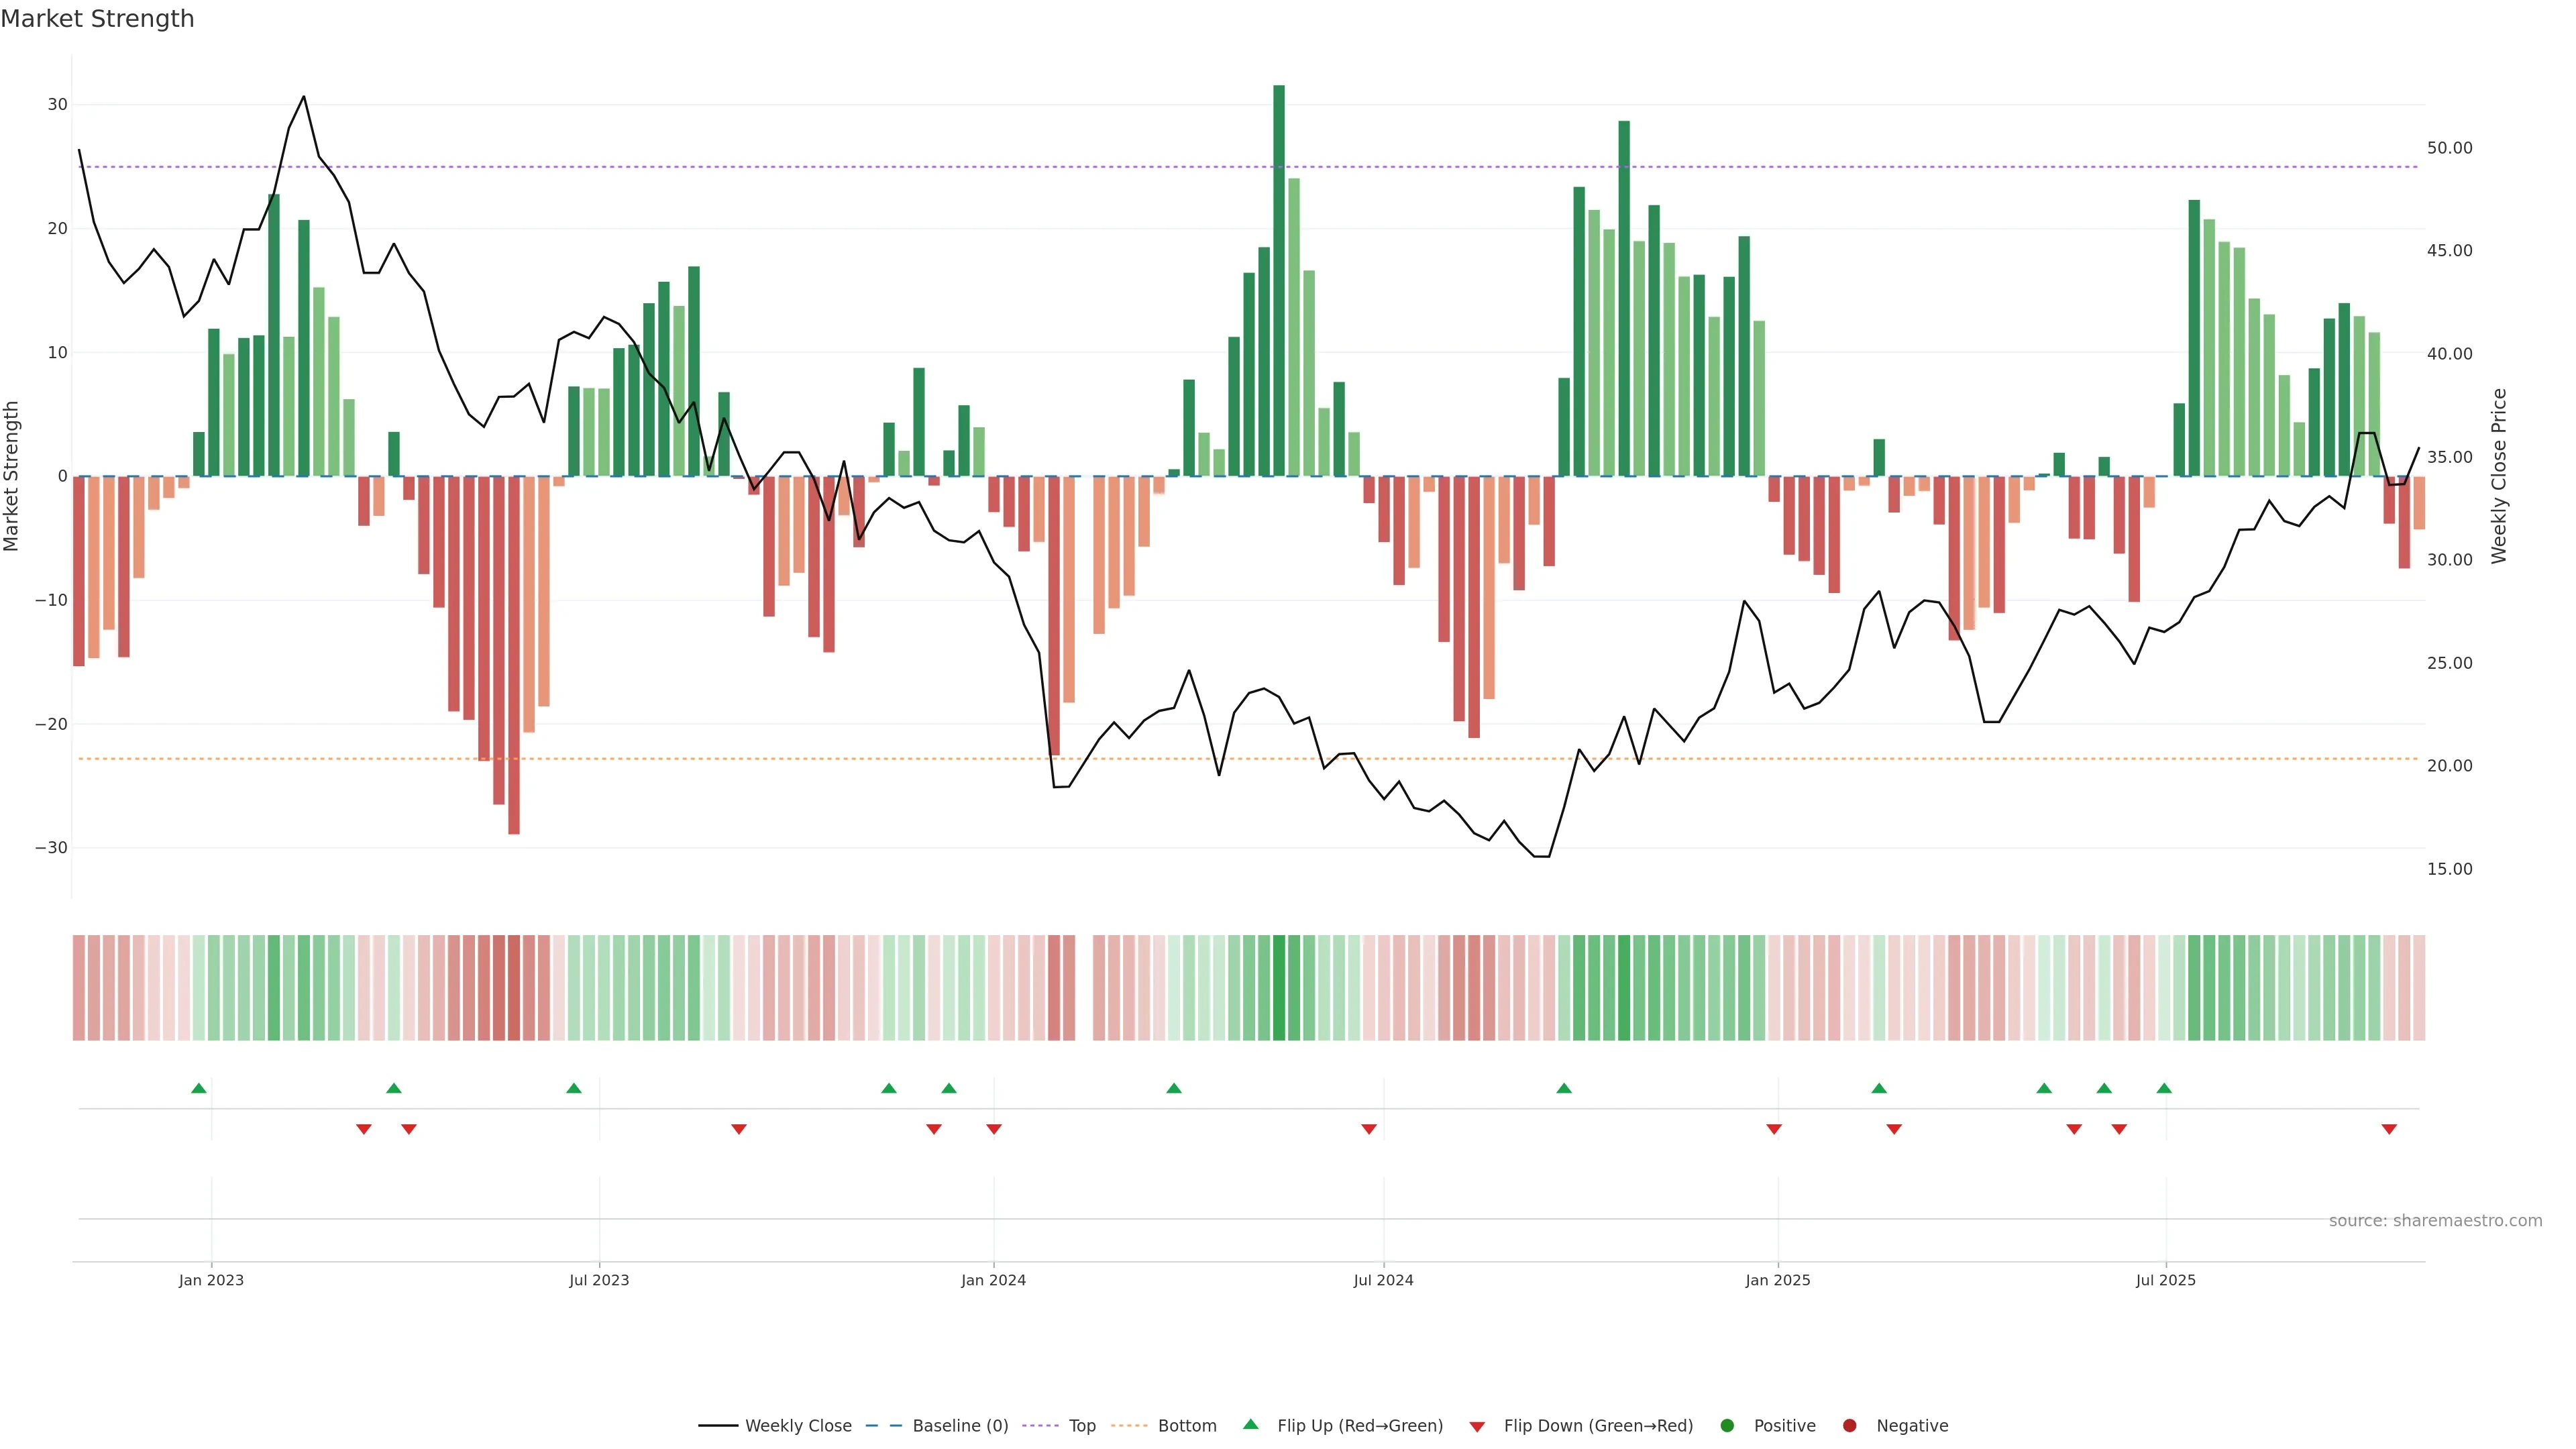Viewport: 2576px width, 1449px height.
Task: Click the Weekly Close Price axis title
Action: tap(2499, 476)
